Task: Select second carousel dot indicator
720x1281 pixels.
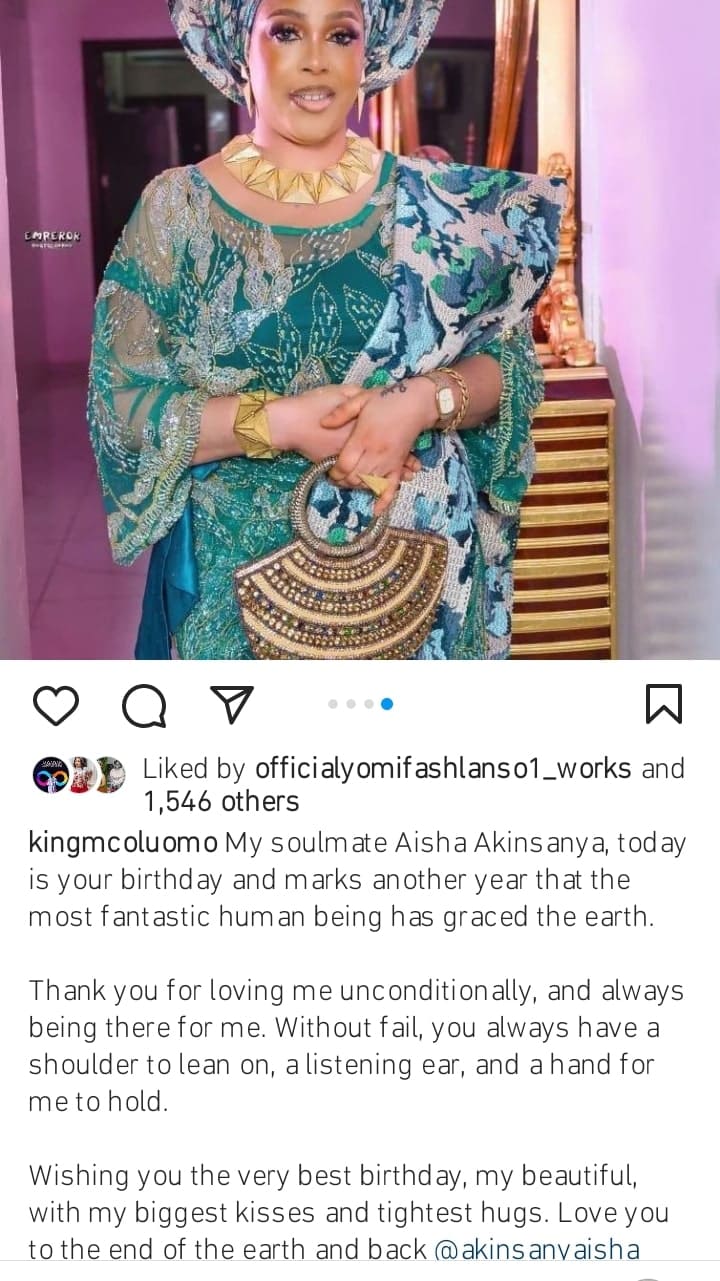Action: tap(351, 704)
